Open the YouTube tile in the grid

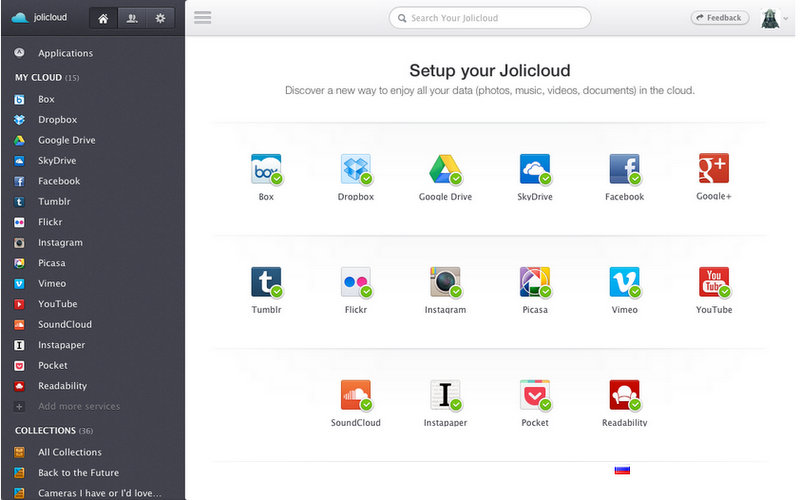(x=714, y=290)
